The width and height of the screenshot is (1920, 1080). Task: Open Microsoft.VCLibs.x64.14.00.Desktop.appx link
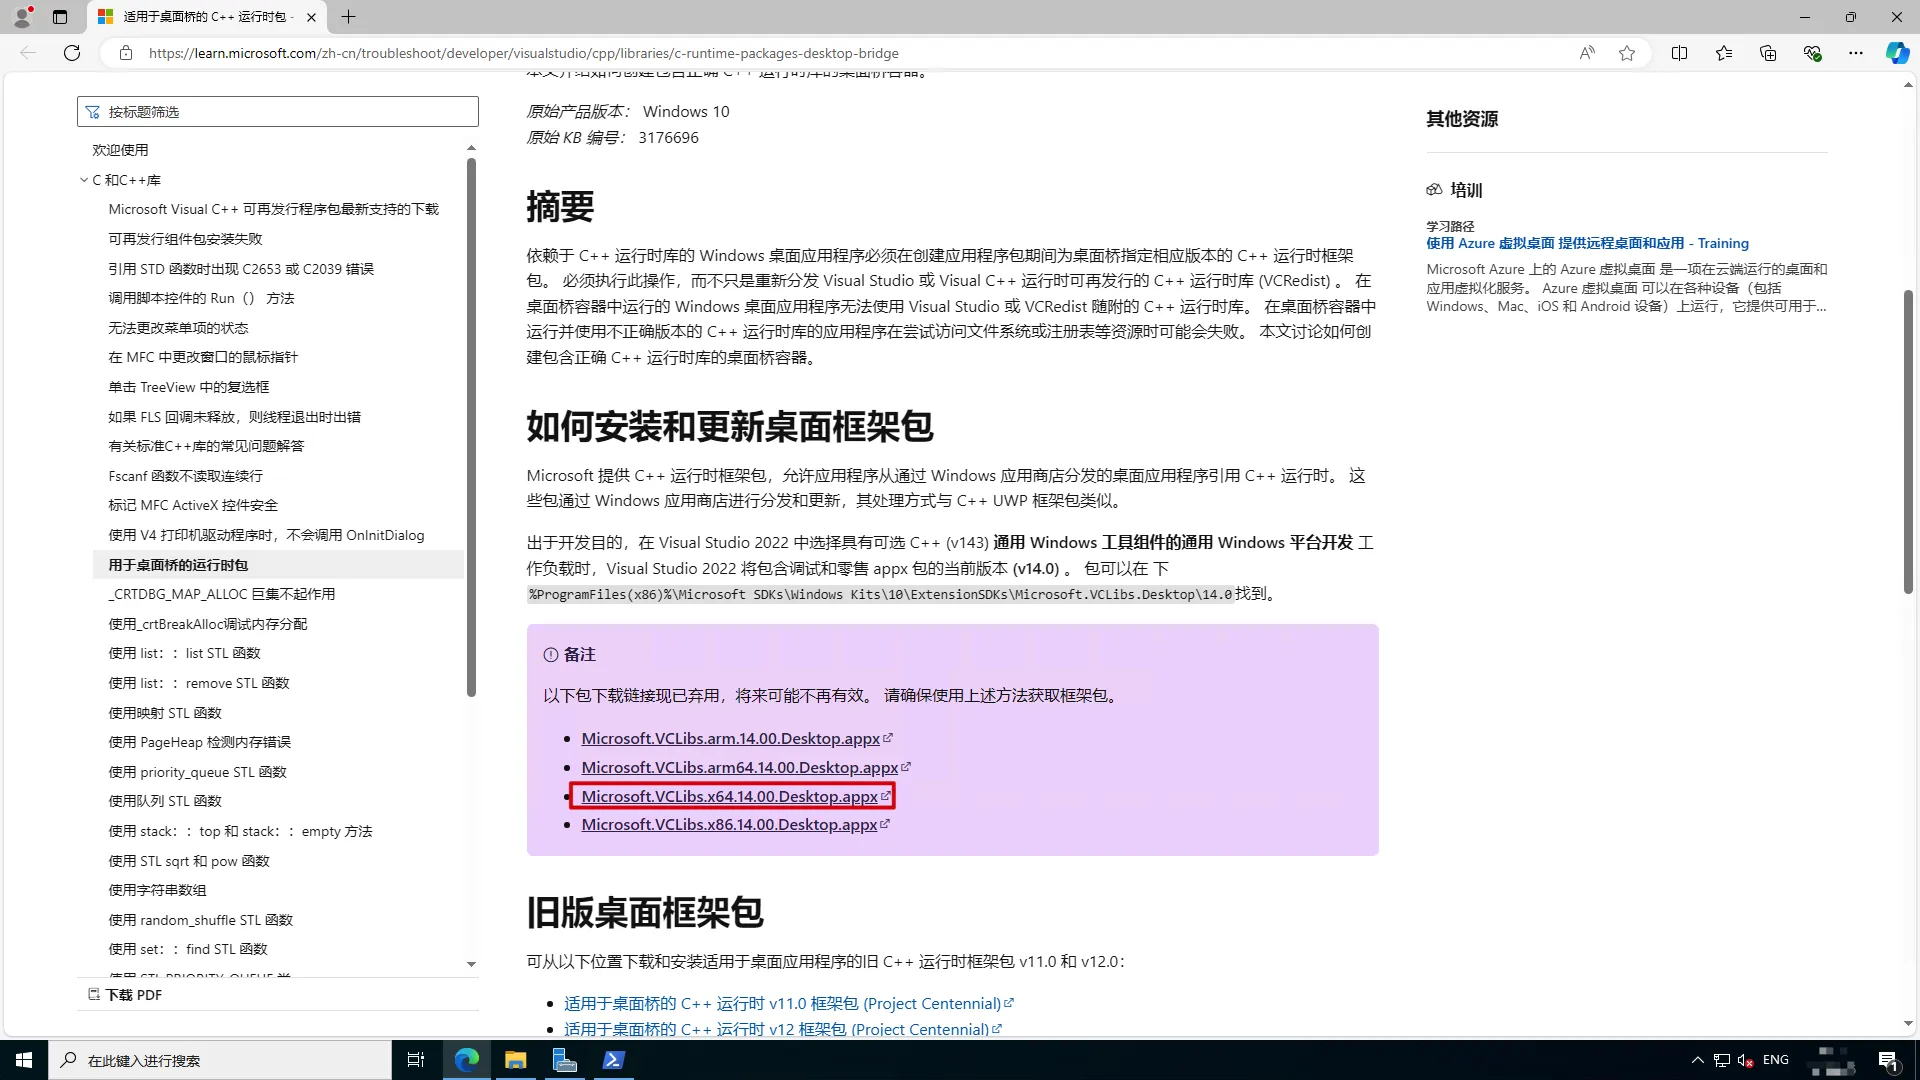(729, 796)
